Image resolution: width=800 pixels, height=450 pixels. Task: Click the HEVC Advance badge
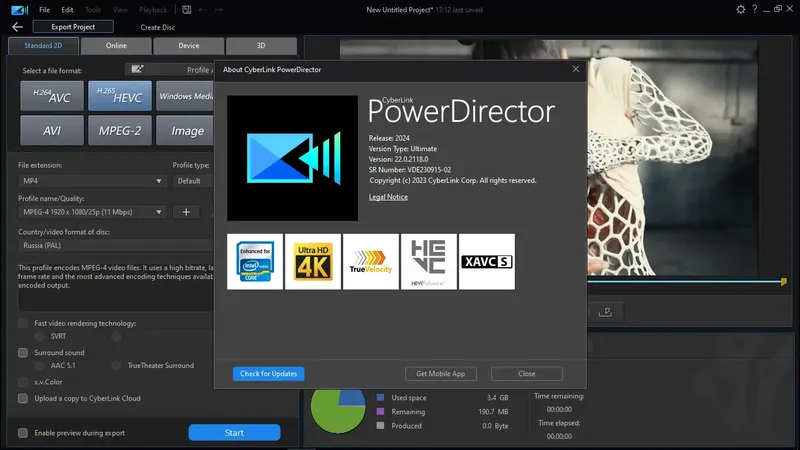(429, 262)
